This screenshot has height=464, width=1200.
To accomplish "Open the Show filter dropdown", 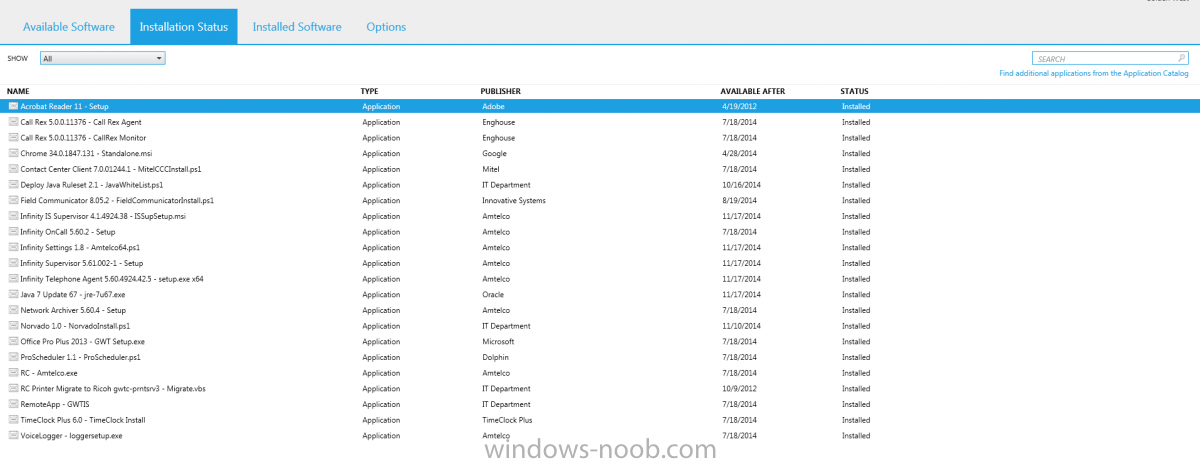I will (102, 59).
